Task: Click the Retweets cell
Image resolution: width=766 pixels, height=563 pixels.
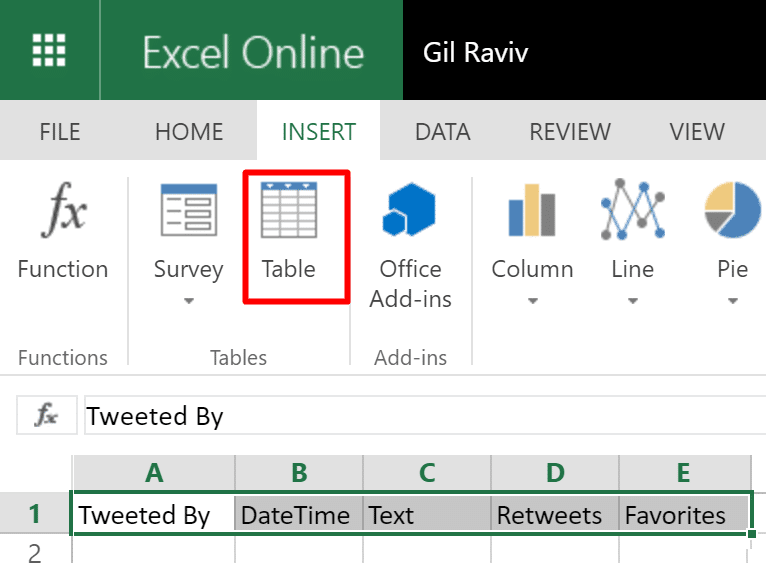Action: pos(555,514)
